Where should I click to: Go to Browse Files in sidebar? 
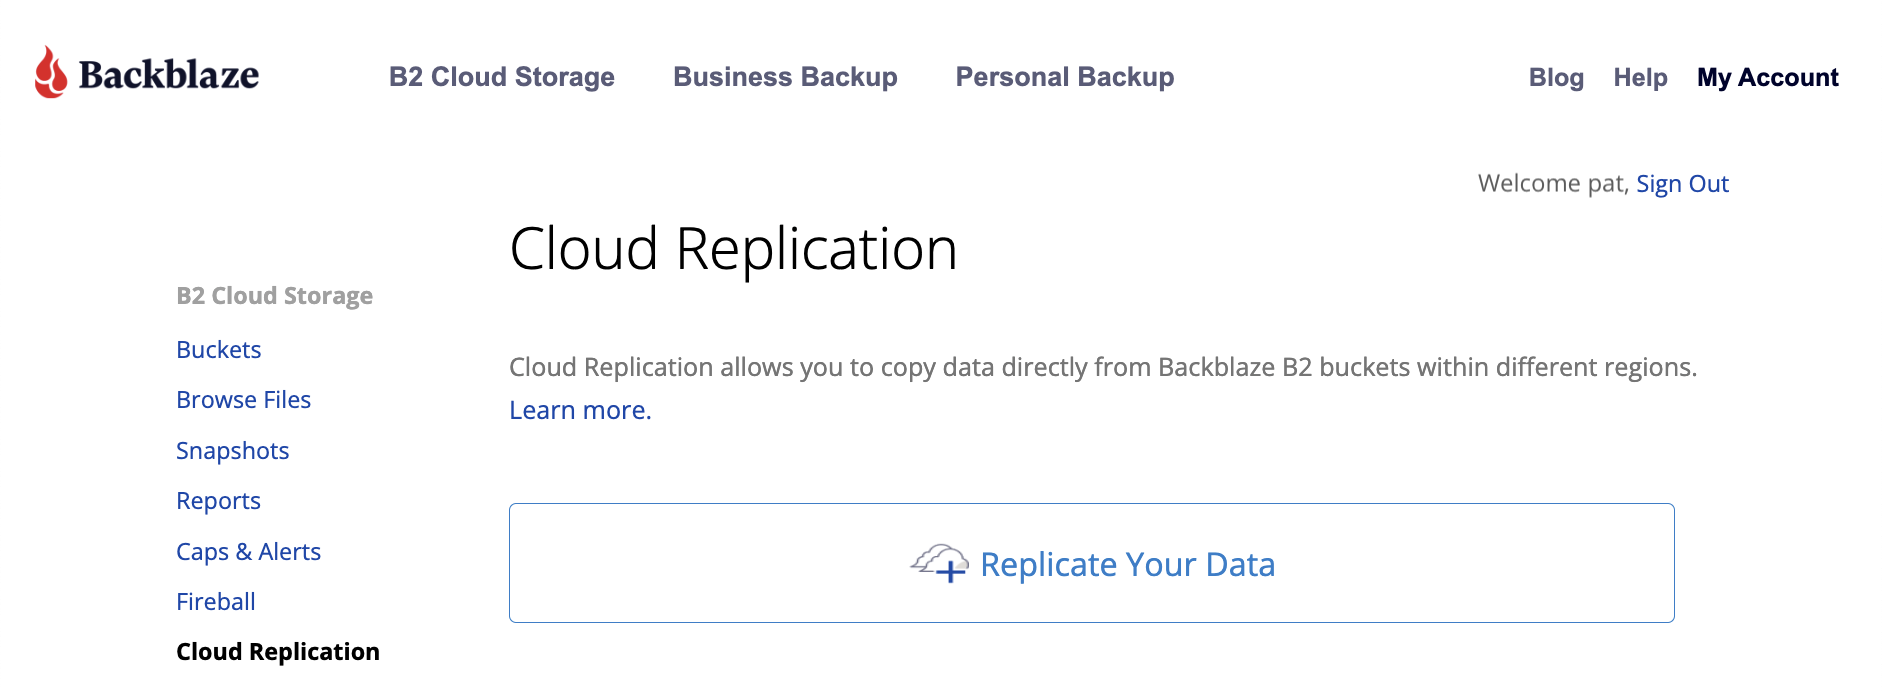(243, 400)
